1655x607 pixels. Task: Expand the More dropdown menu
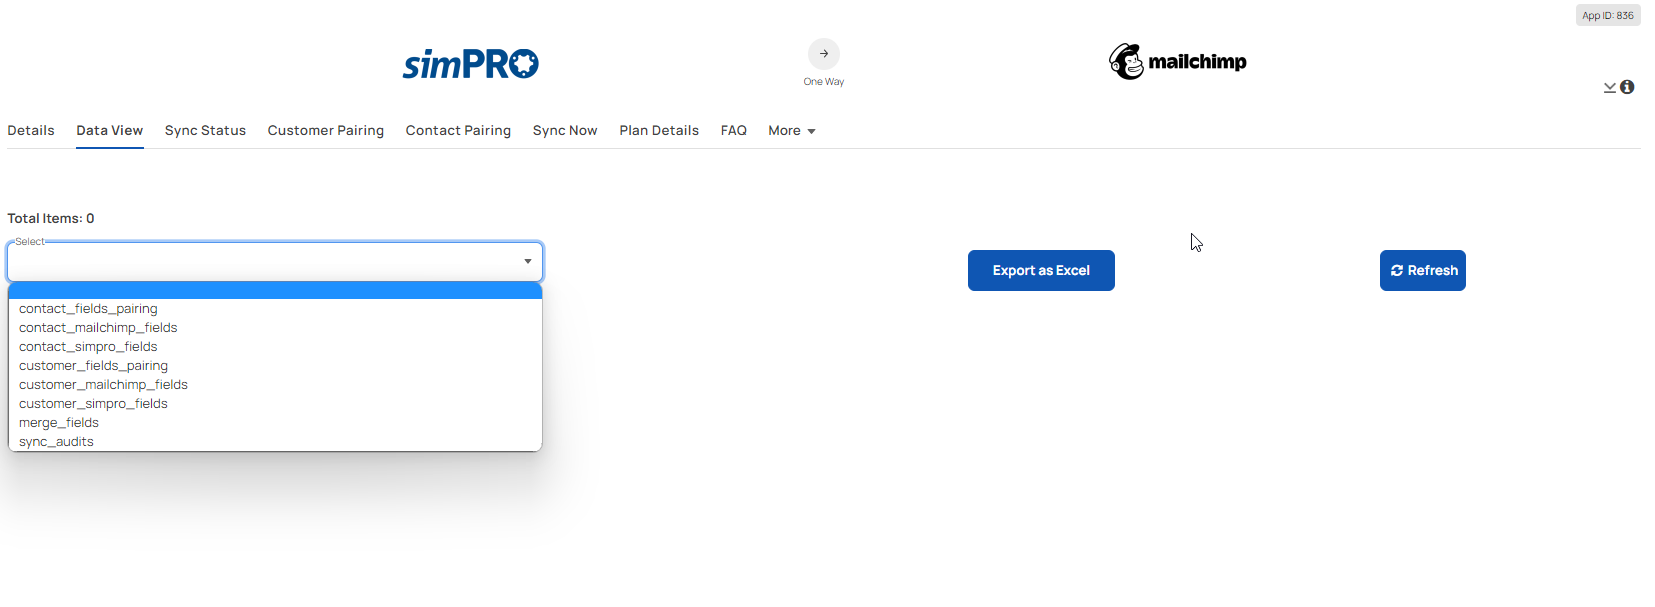click(x=792, y=131)
